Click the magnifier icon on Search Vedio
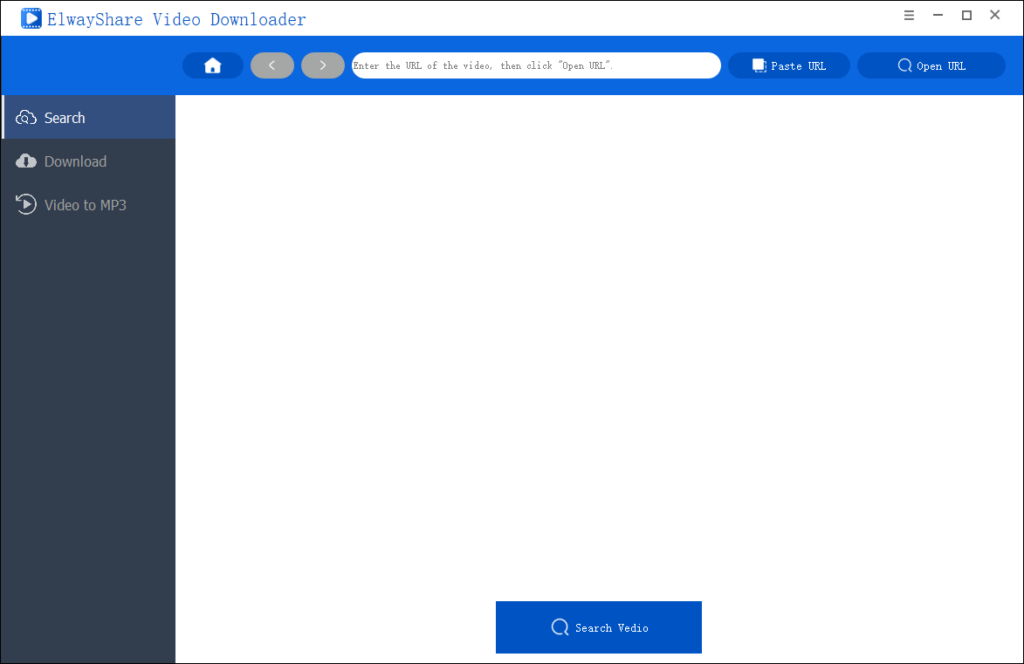This screenshot has width=1024, height=664. coord(560,628)
